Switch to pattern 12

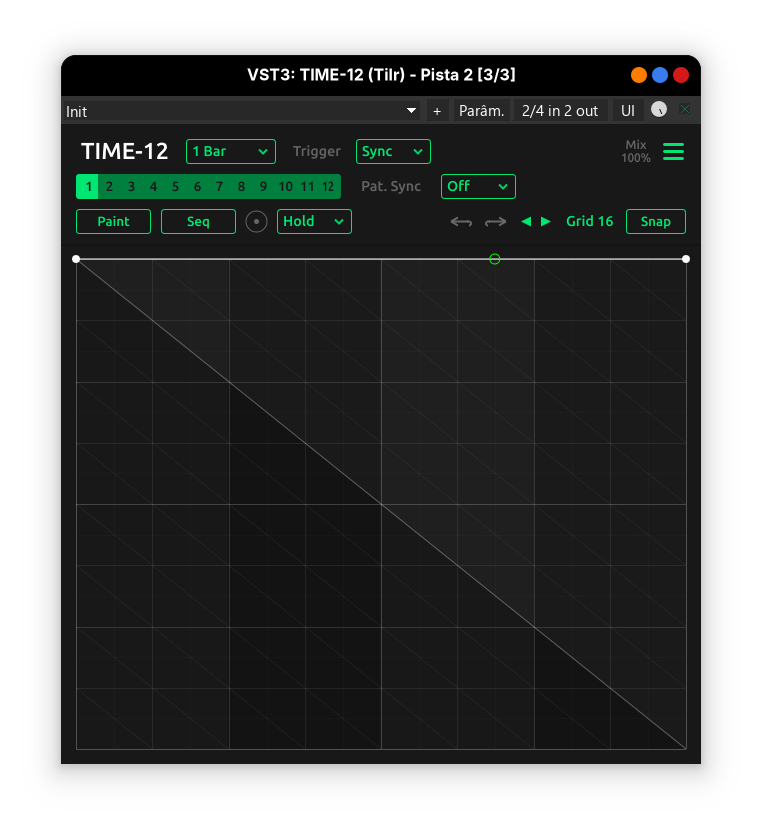pos(328,187)
